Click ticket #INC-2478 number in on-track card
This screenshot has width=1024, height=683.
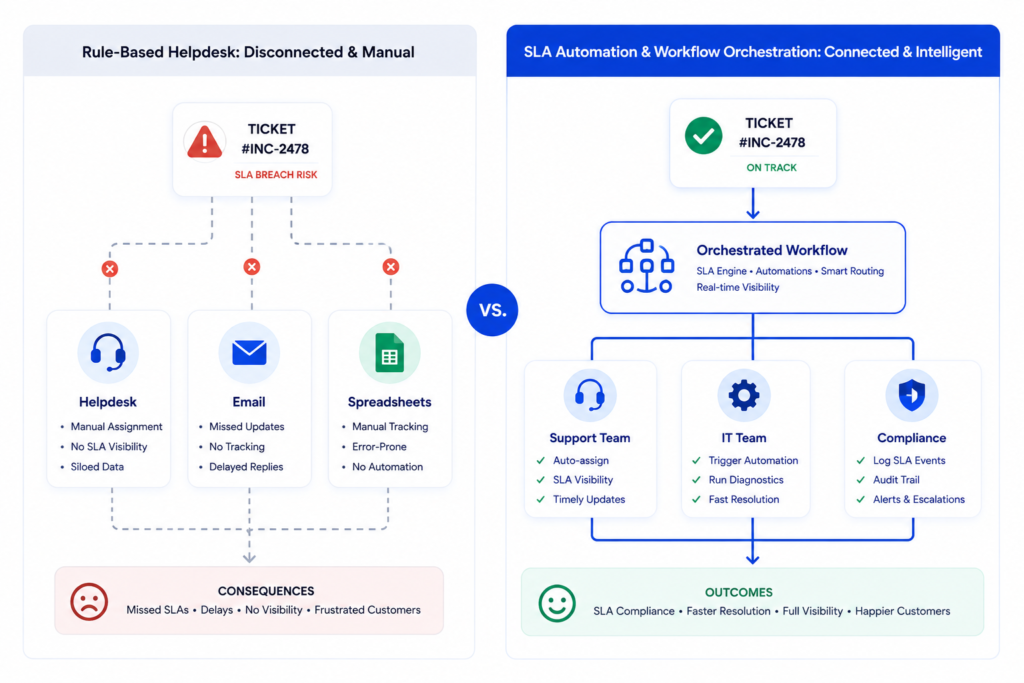772,142
